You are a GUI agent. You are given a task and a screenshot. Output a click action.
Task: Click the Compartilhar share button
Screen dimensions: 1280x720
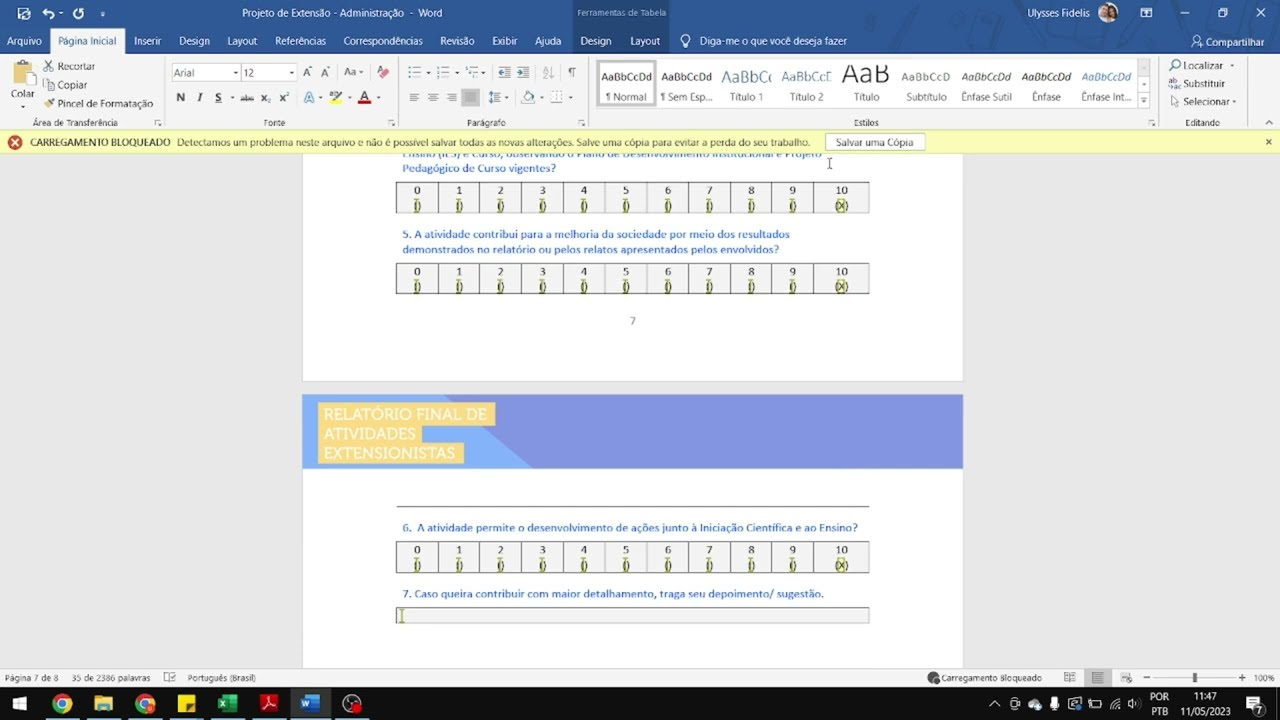coord(1227,42)
